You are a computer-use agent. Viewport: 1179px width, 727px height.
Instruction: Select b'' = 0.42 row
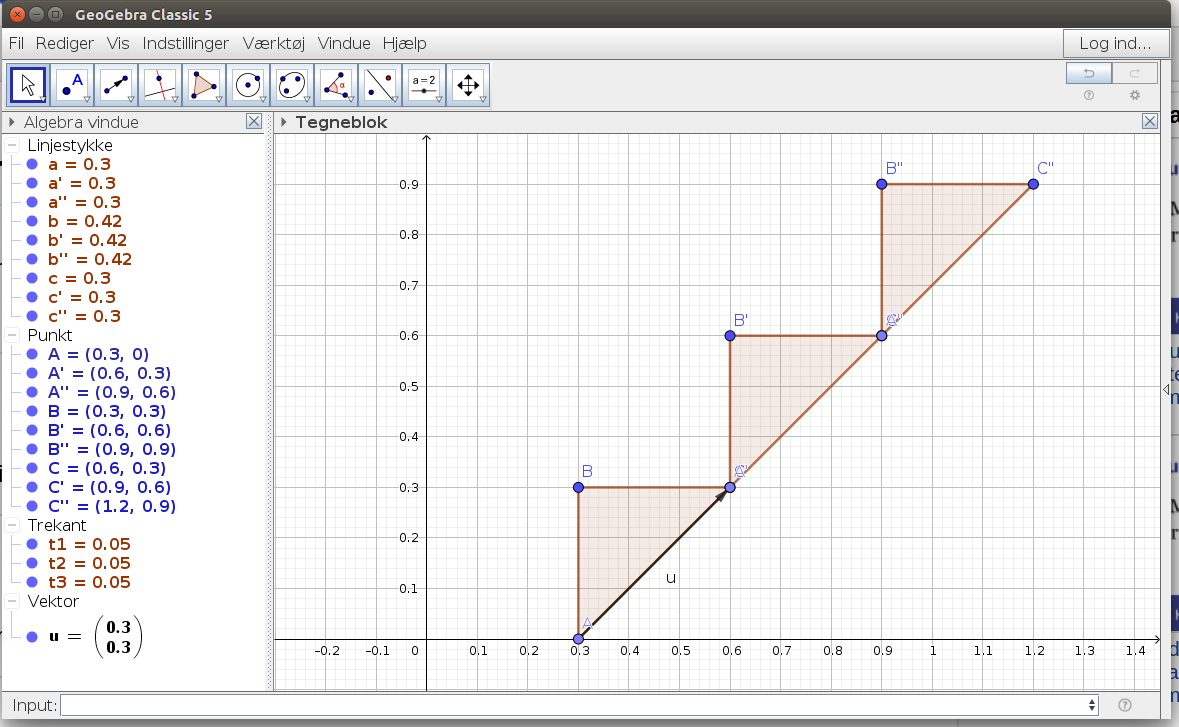point(89,259)
